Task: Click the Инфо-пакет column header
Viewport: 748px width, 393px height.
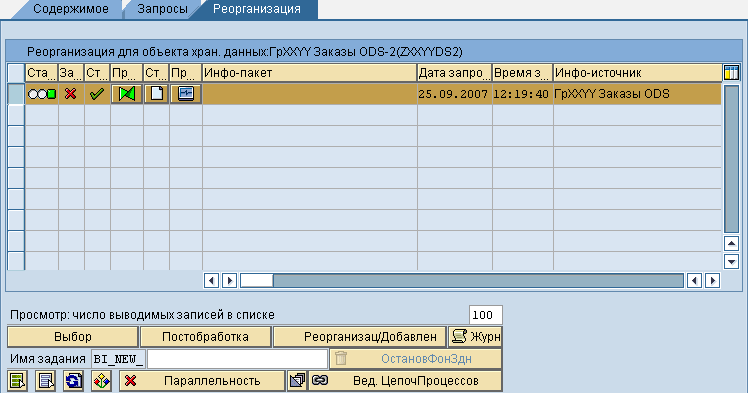Action: coord(310,73)
